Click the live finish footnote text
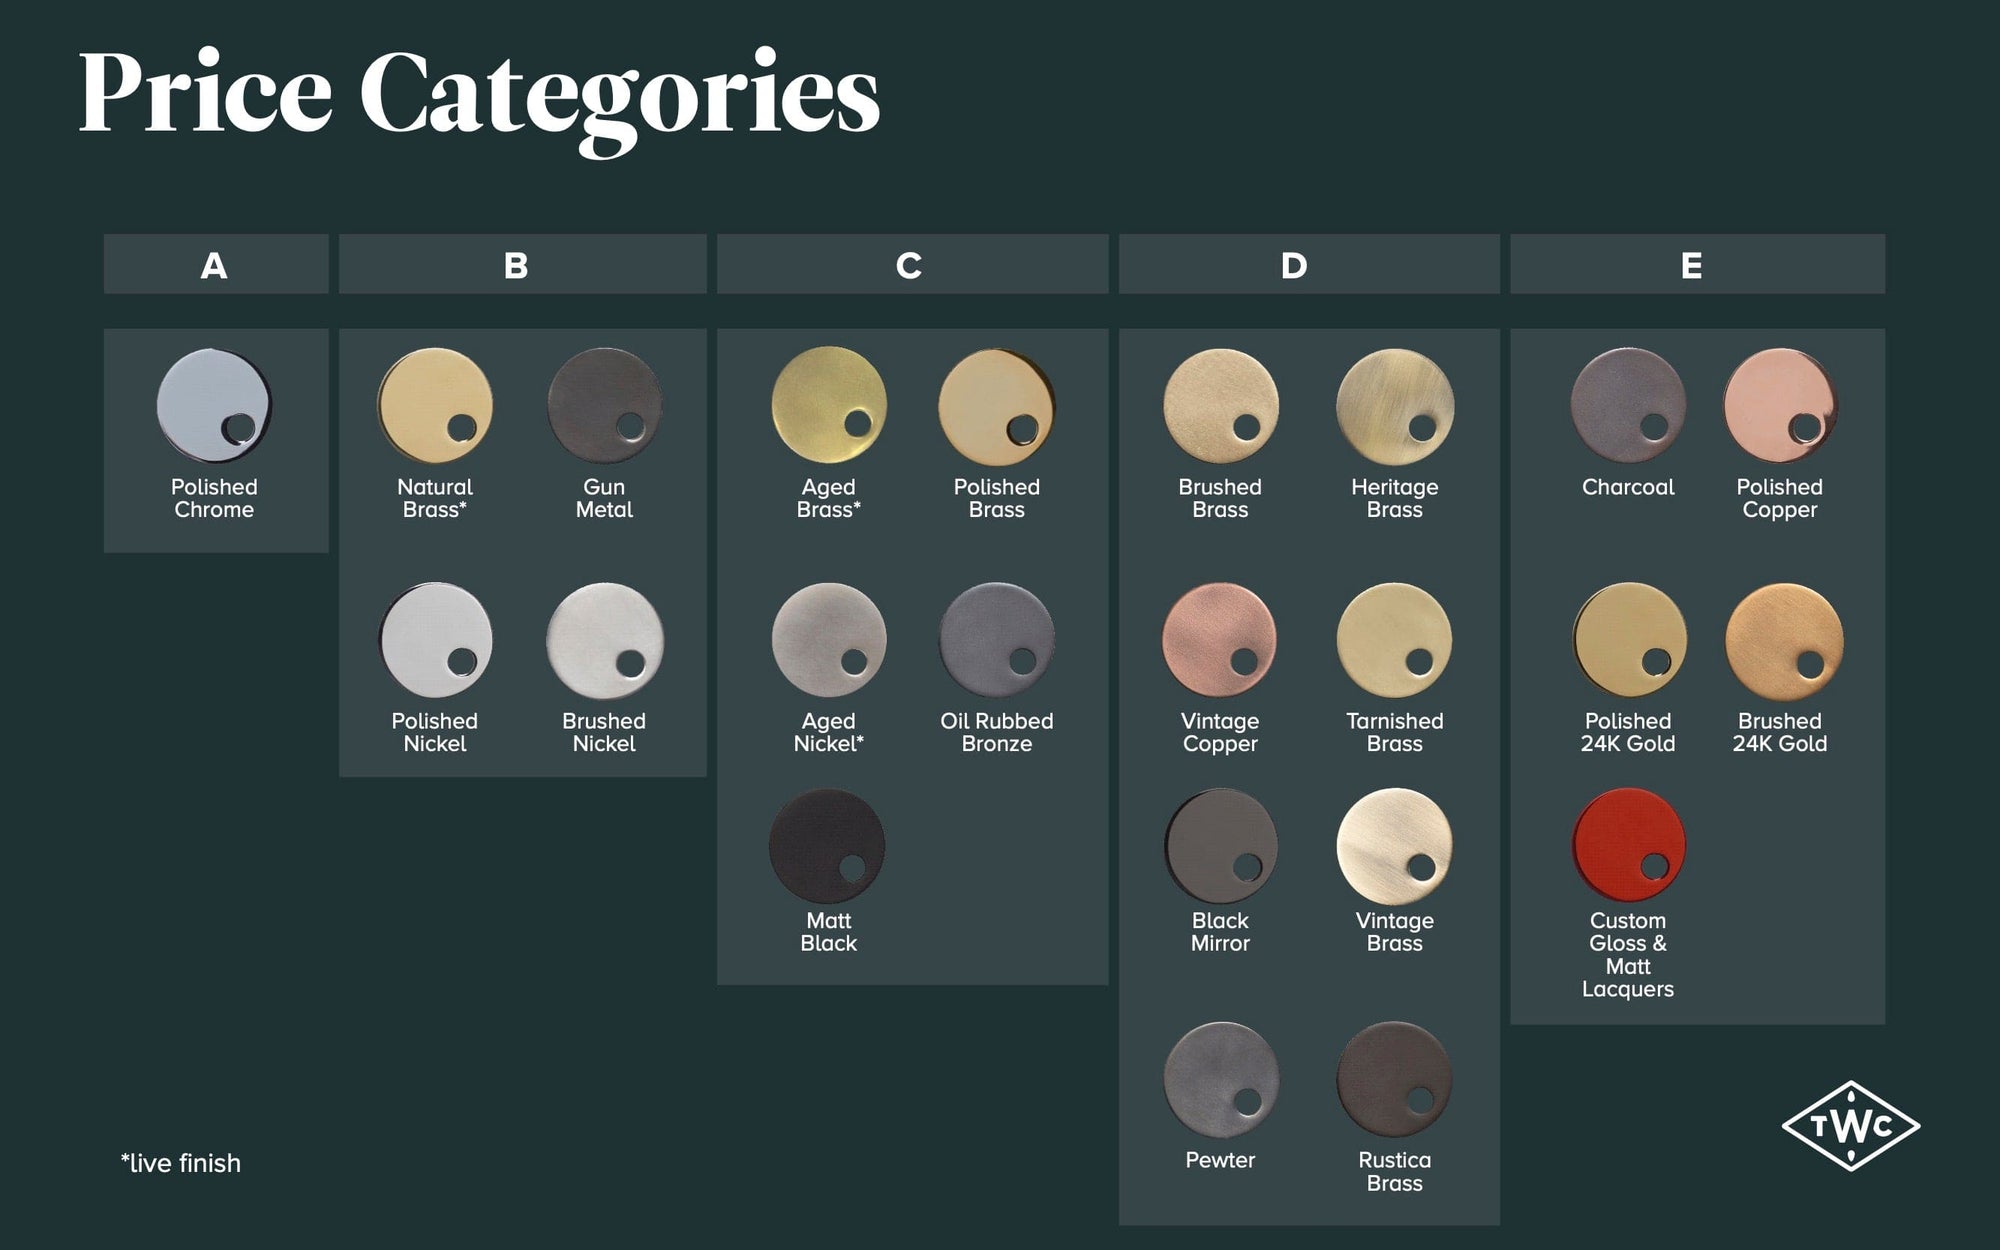Viewport: 2000px width, 1250px height. click(181, 1163)
